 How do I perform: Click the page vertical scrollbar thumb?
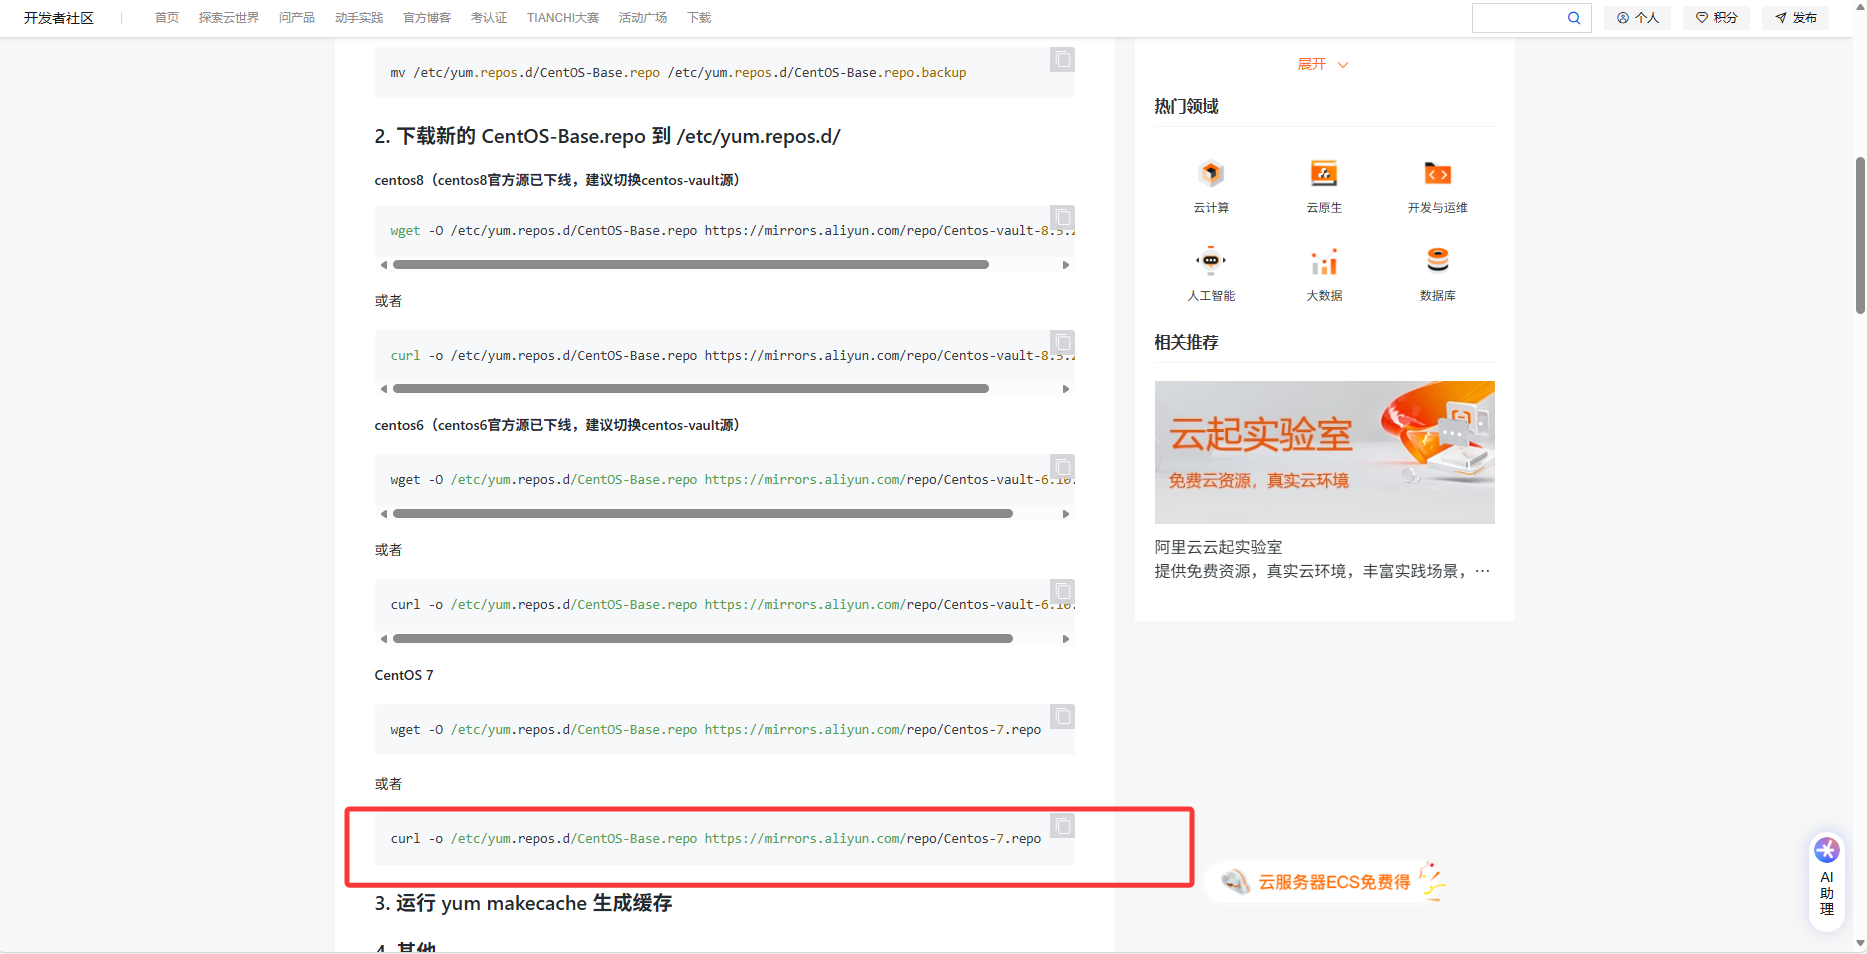(1860, 236)
